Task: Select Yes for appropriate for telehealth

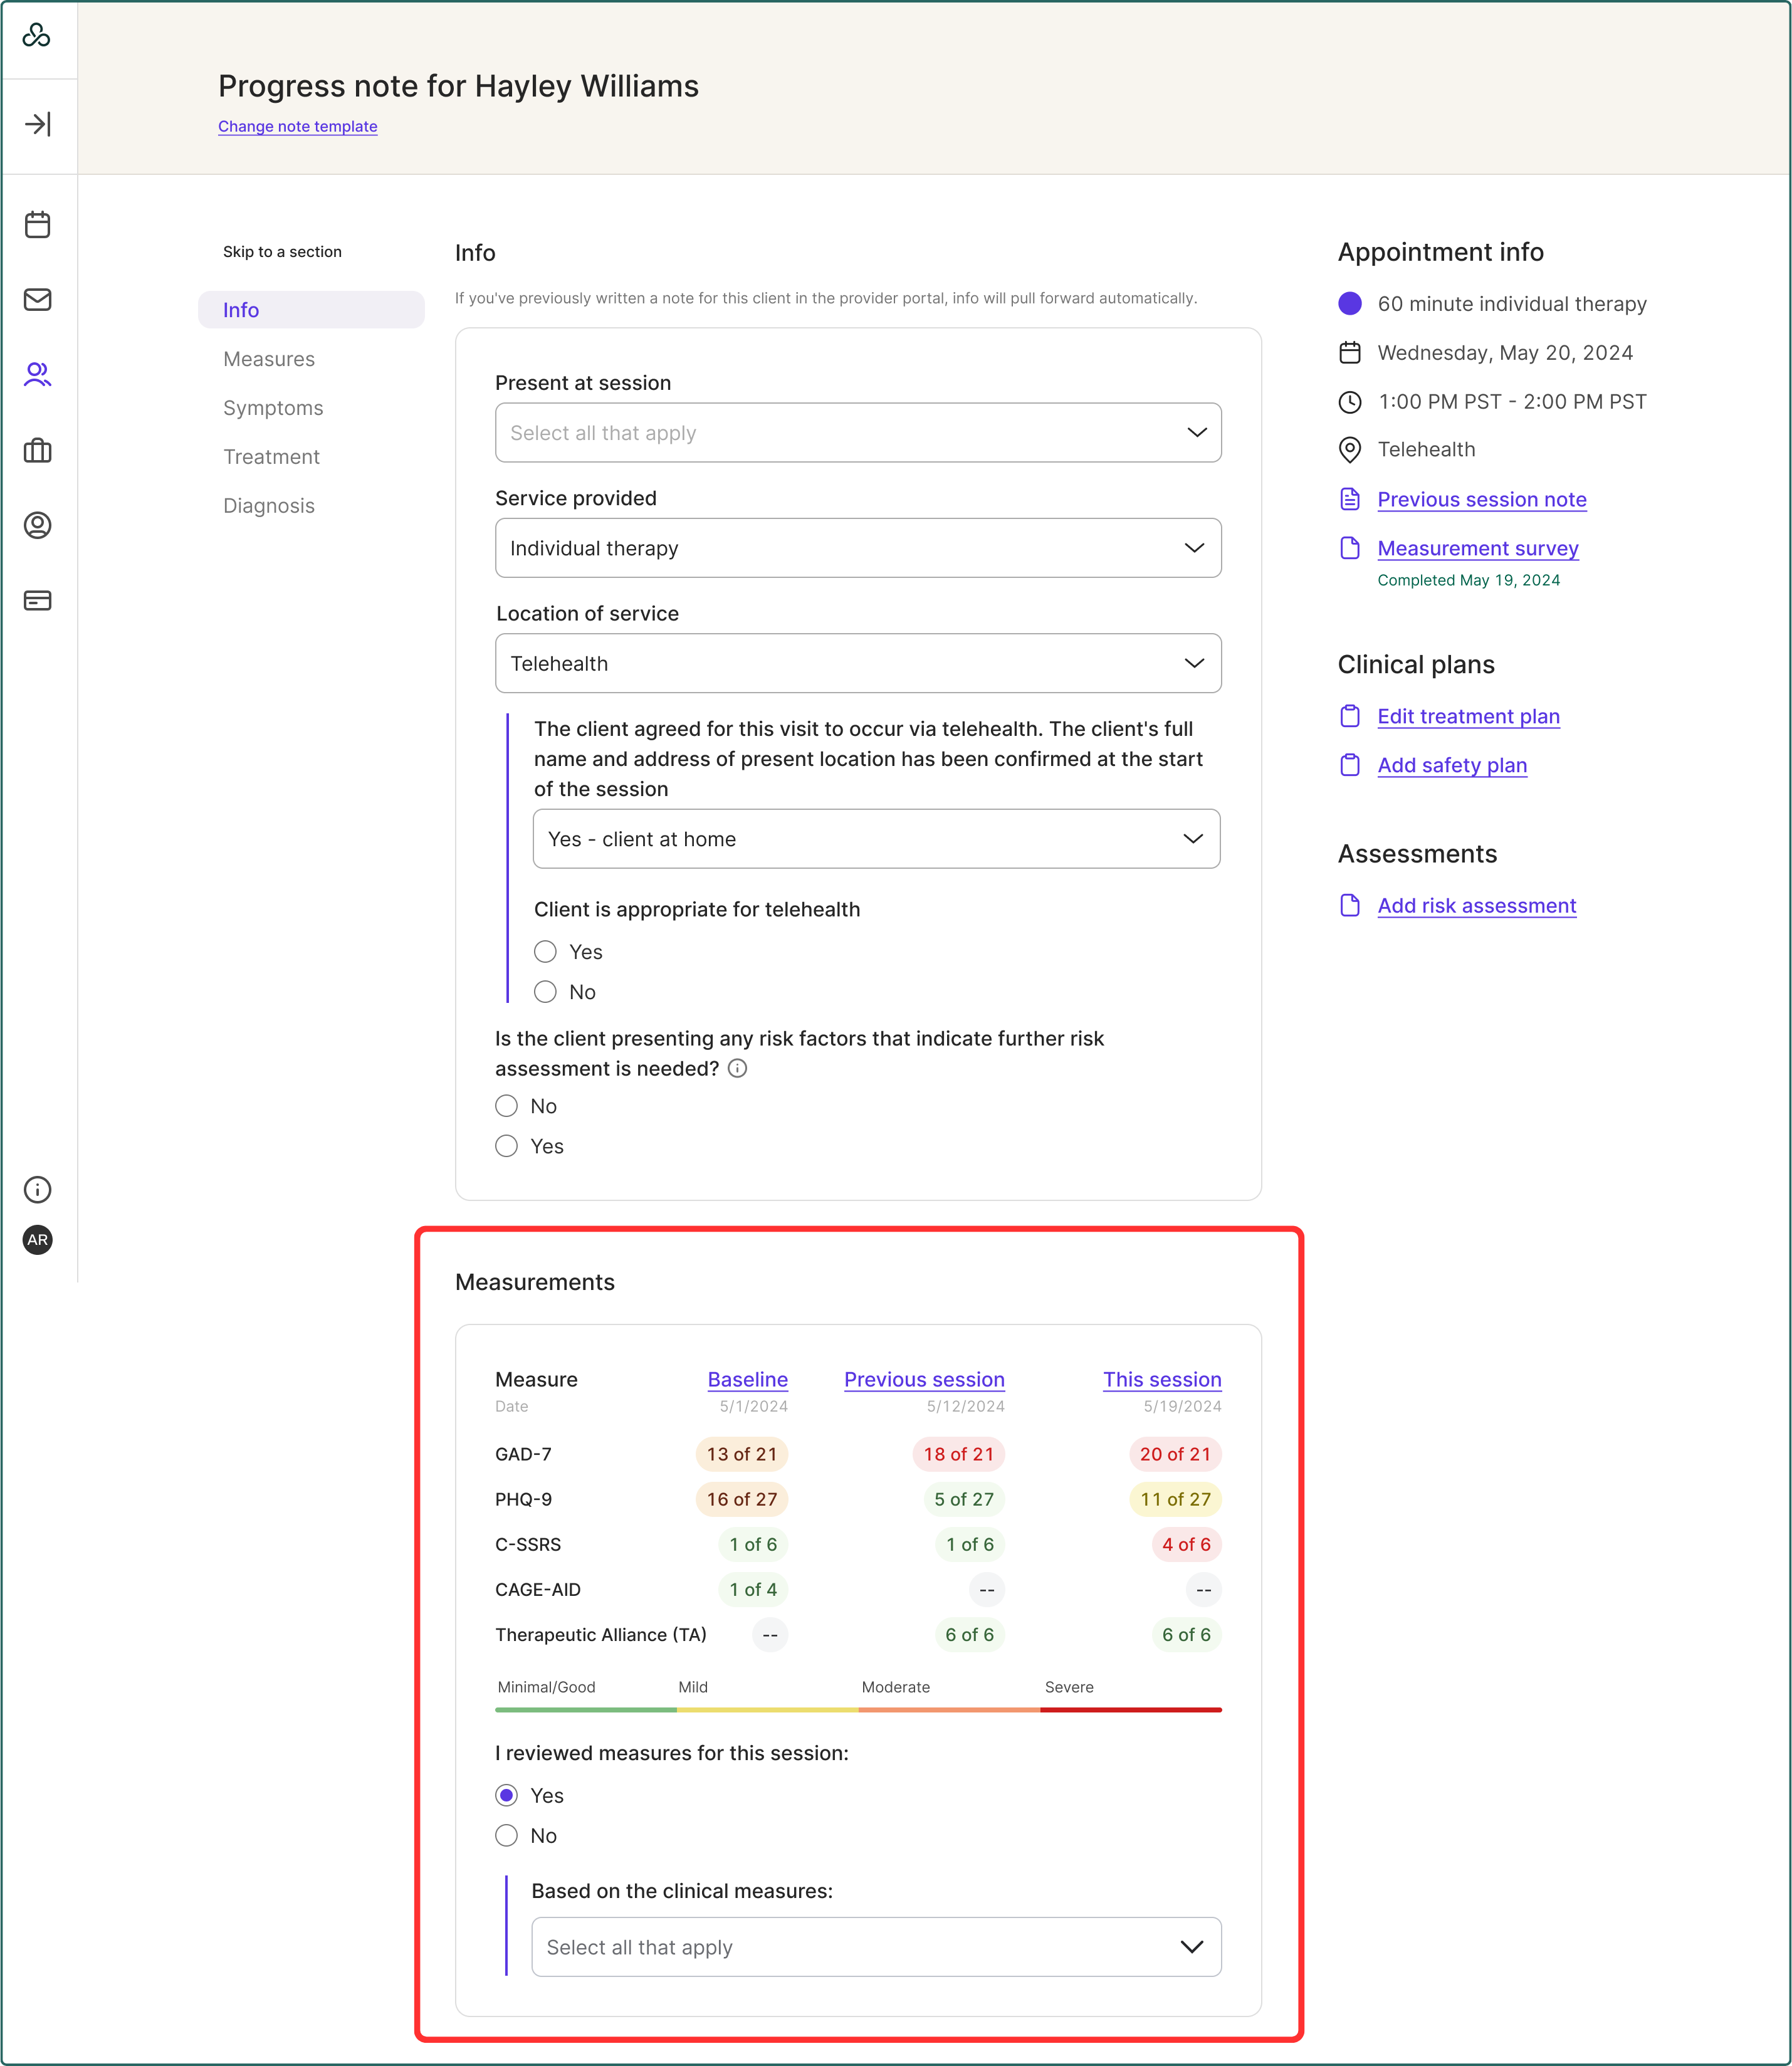Action: tap(545, 951)
